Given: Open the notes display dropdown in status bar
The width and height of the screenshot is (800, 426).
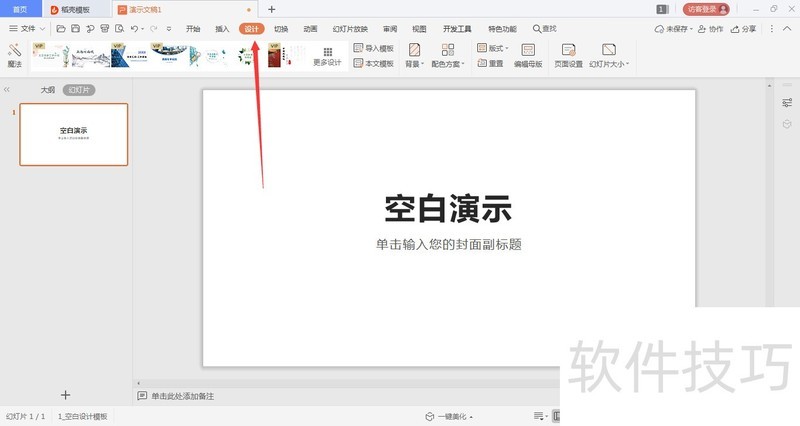Looking at the screenshot, I should coord(540,416).
